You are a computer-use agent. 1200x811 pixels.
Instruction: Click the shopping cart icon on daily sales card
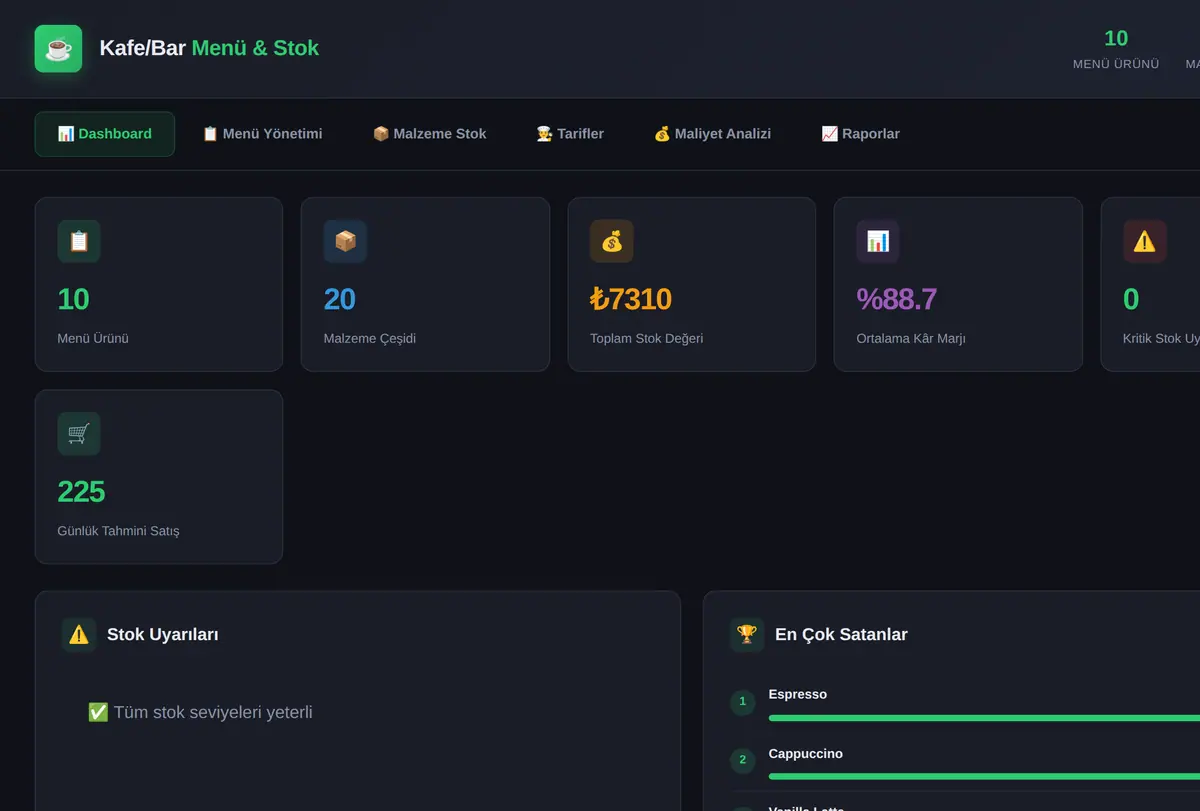(x=79, y=433)
